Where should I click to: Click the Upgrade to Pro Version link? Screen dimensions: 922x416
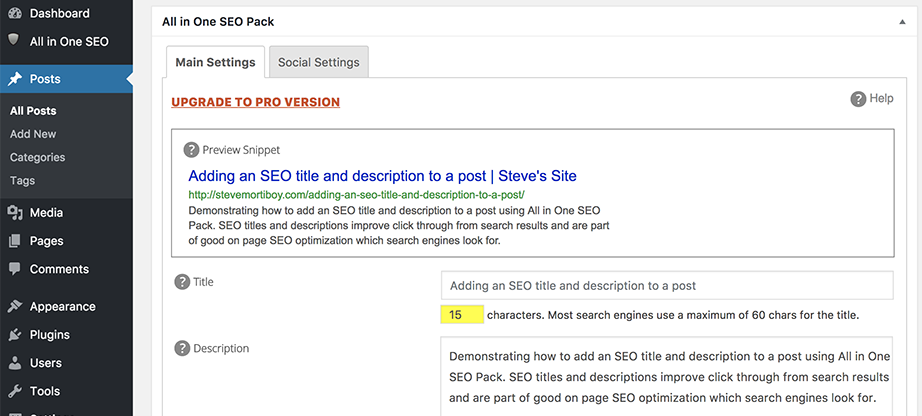tap(255, 102)
